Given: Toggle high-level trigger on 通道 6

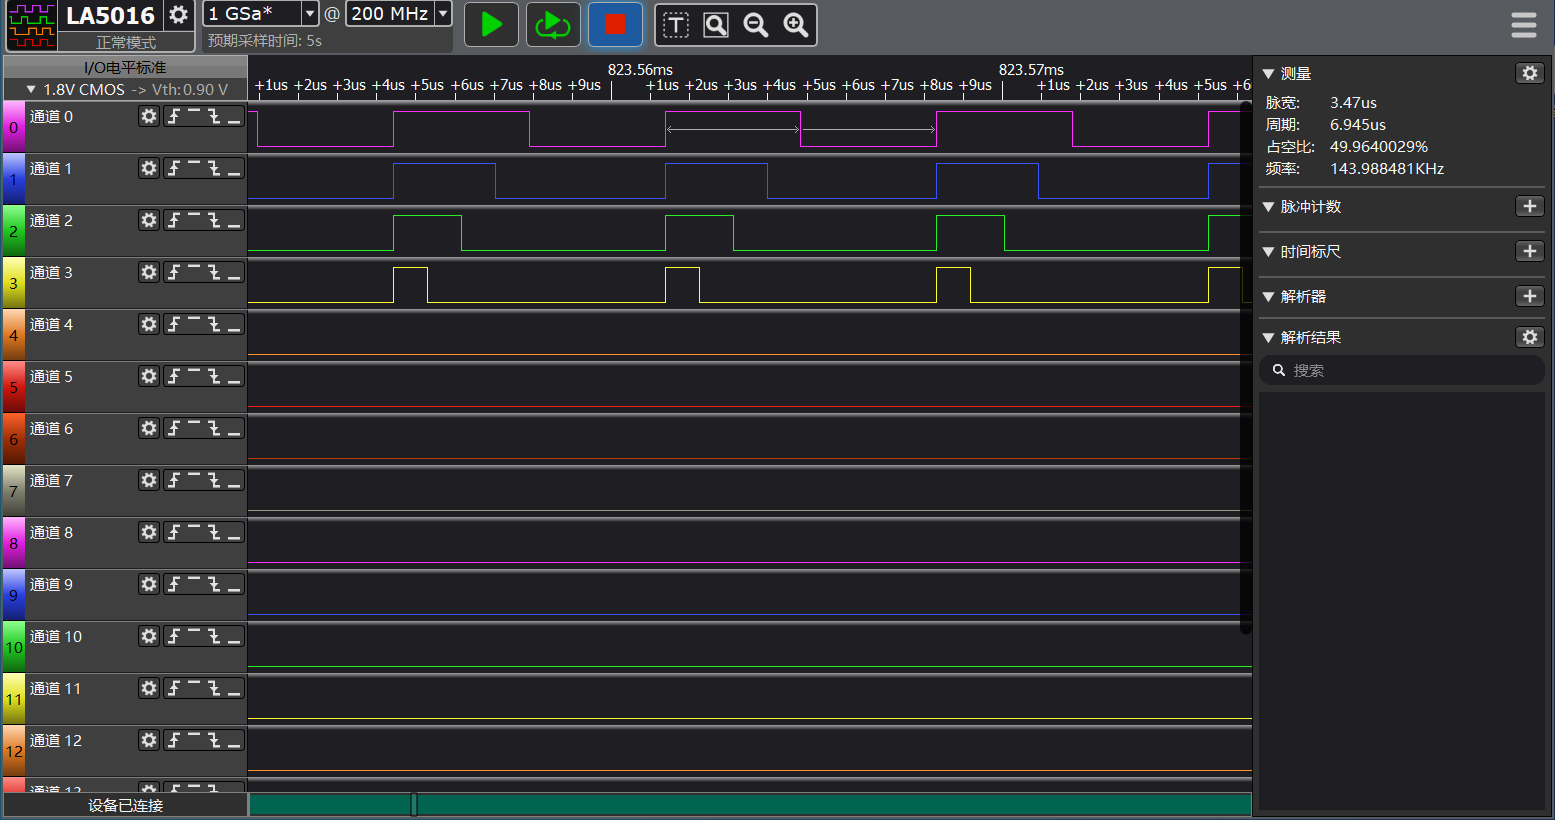Looking at the screenshot, I should 194,428.
